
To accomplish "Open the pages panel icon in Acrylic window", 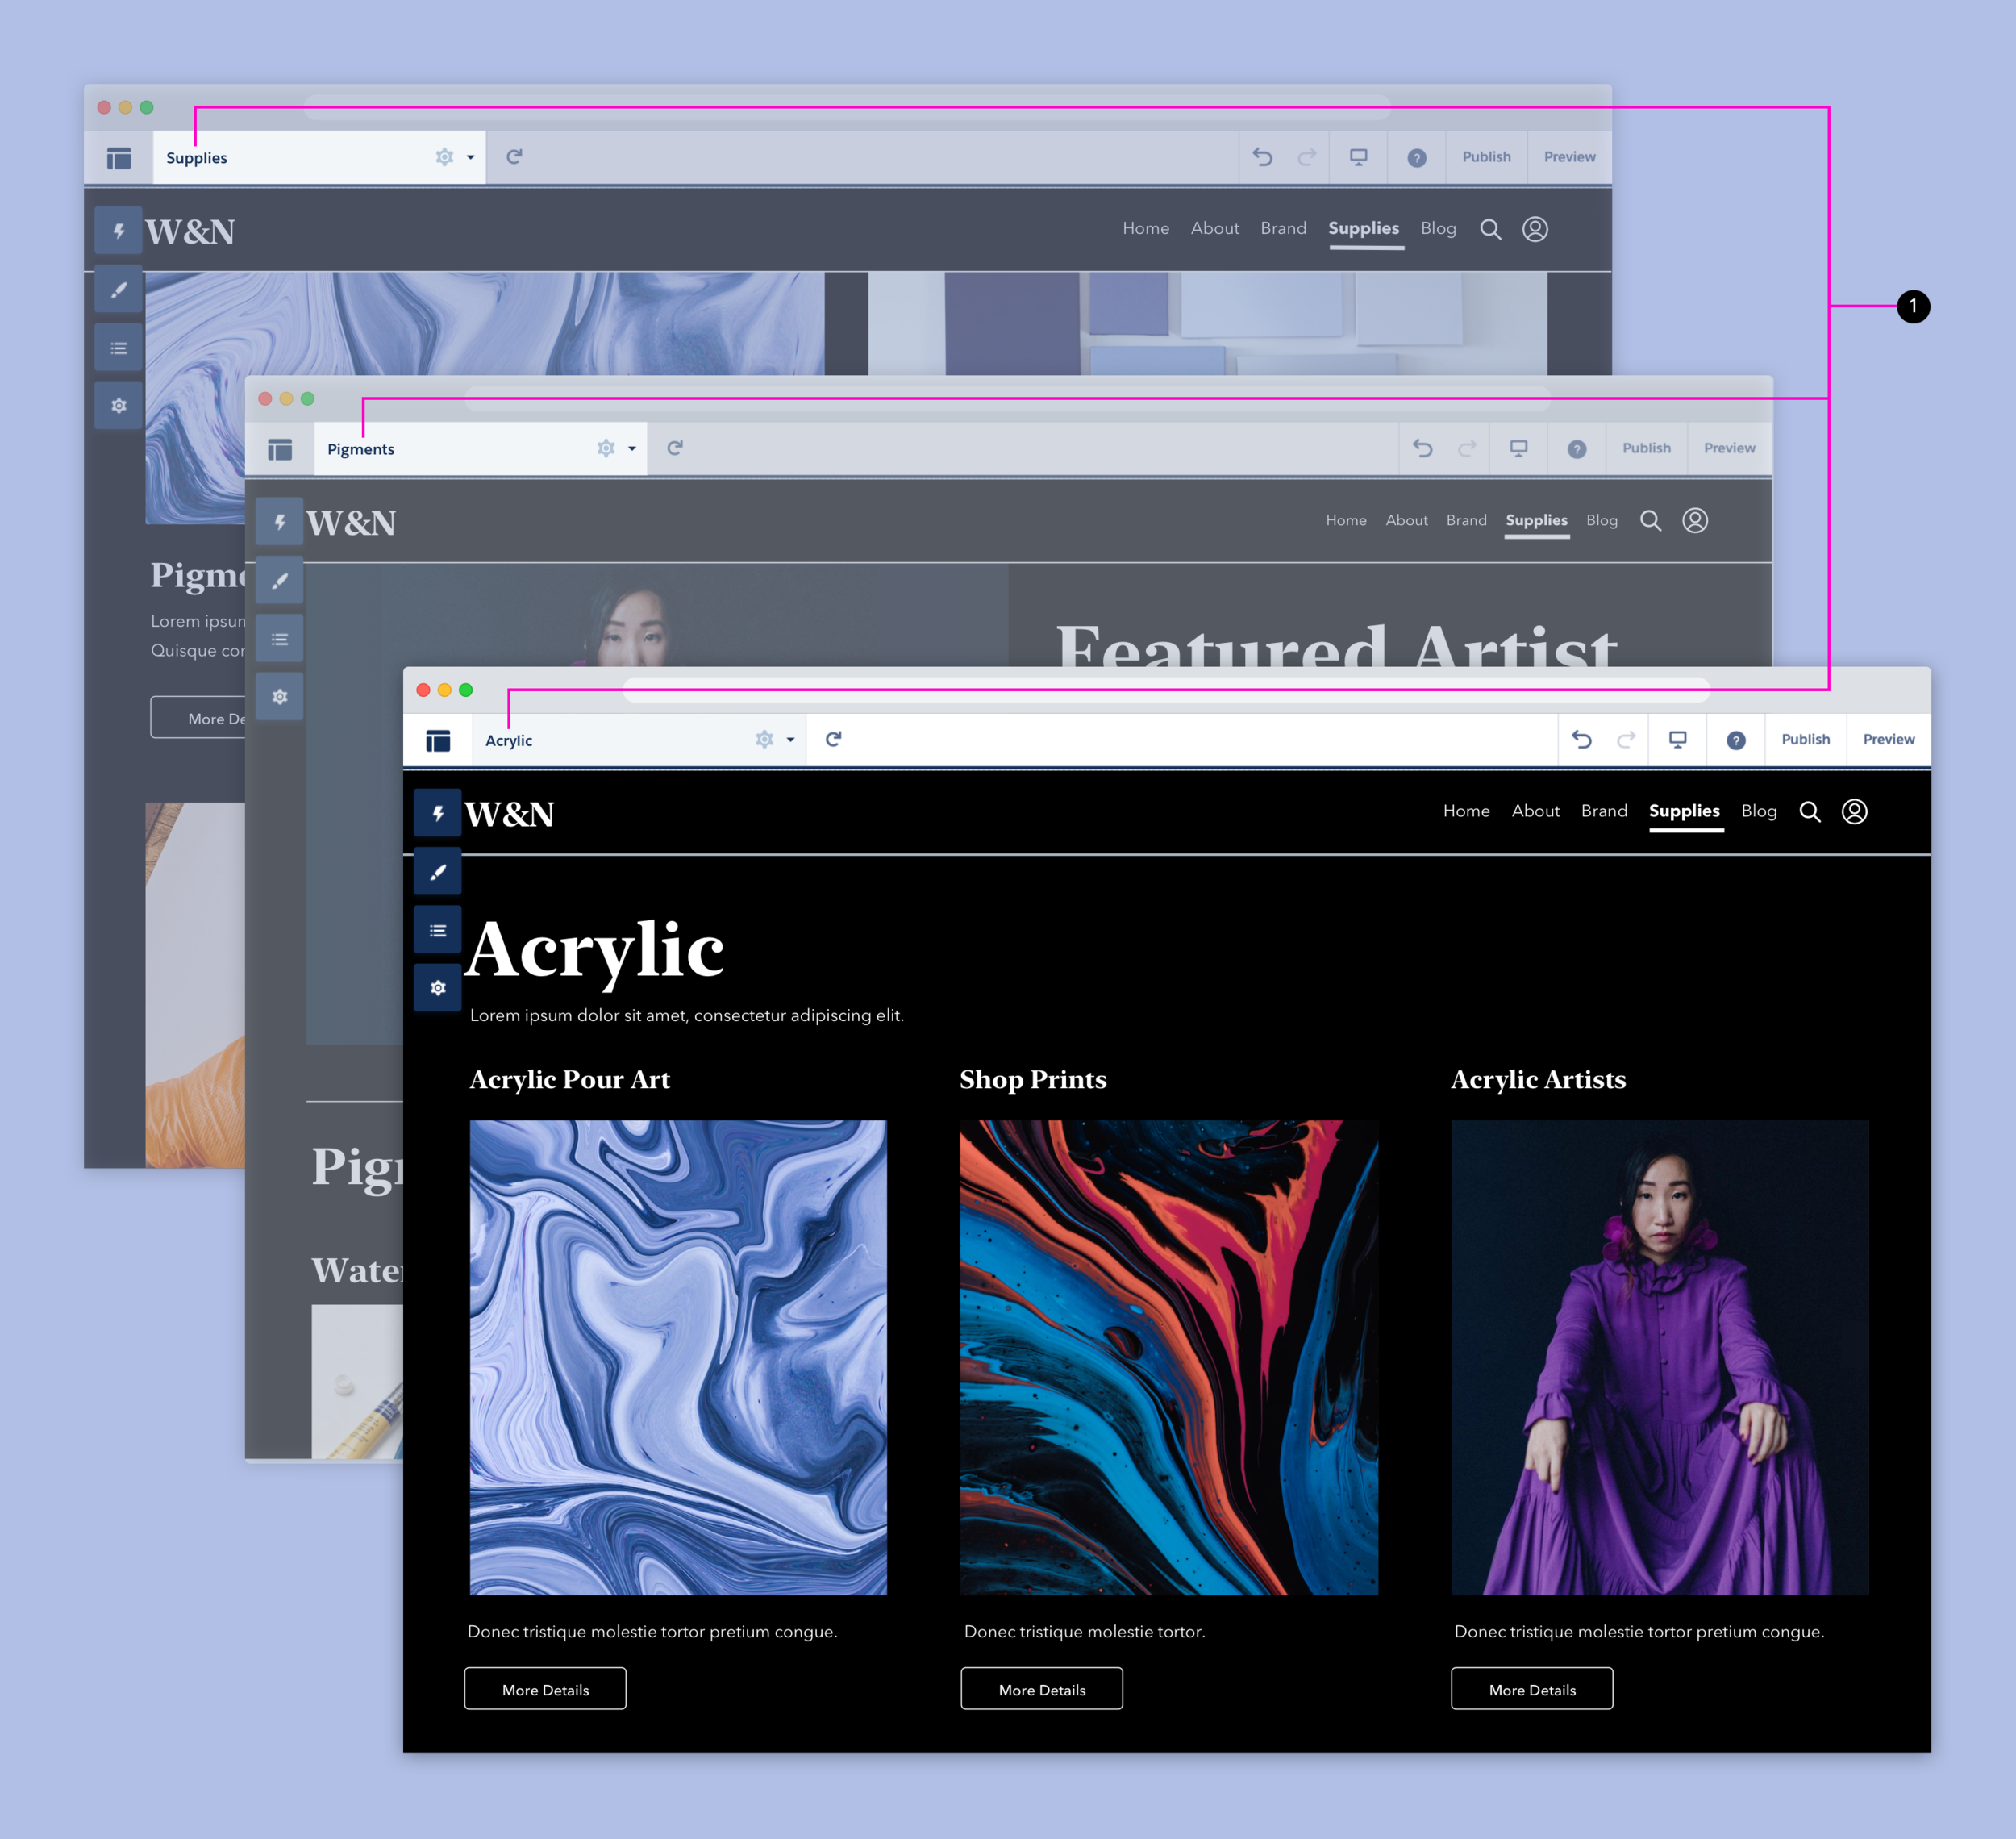I will click(x=438, y=740).
